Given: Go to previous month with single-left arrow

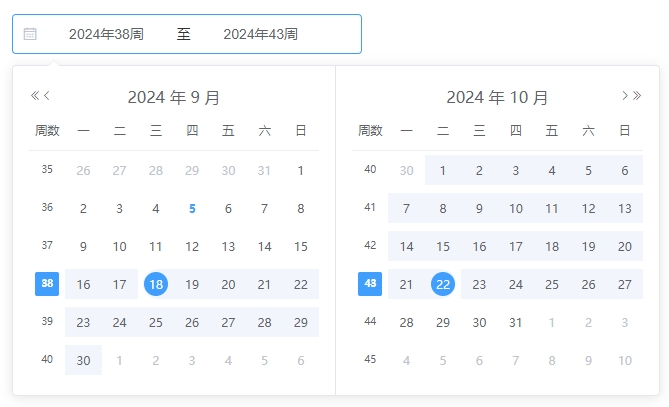Looking at the screenshot, I should 47,96.
